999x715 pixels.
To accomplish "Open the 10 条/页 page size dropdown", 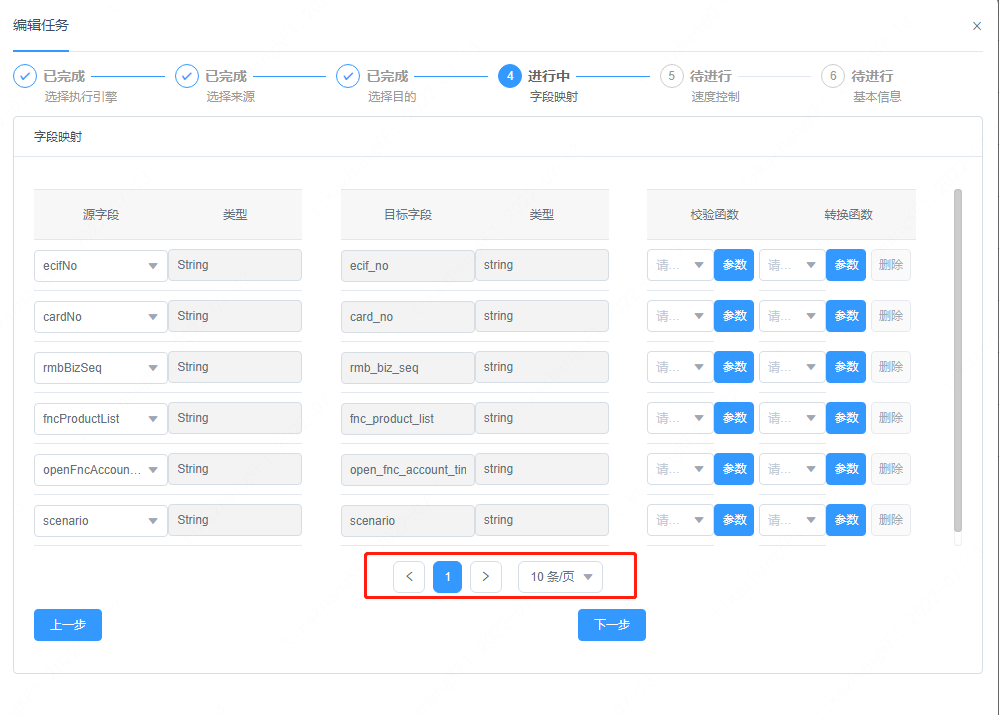I will click(559, 576).
